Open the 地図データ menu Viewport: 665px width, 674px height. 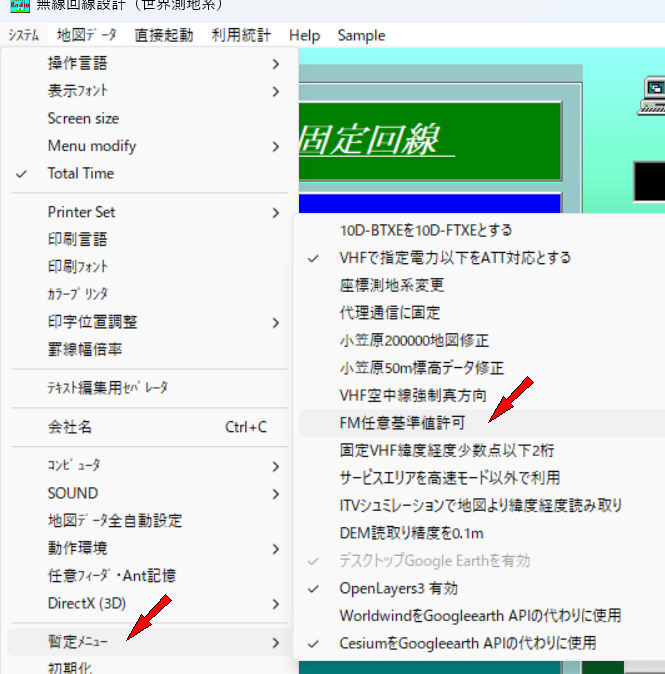(x=86, y=35)
